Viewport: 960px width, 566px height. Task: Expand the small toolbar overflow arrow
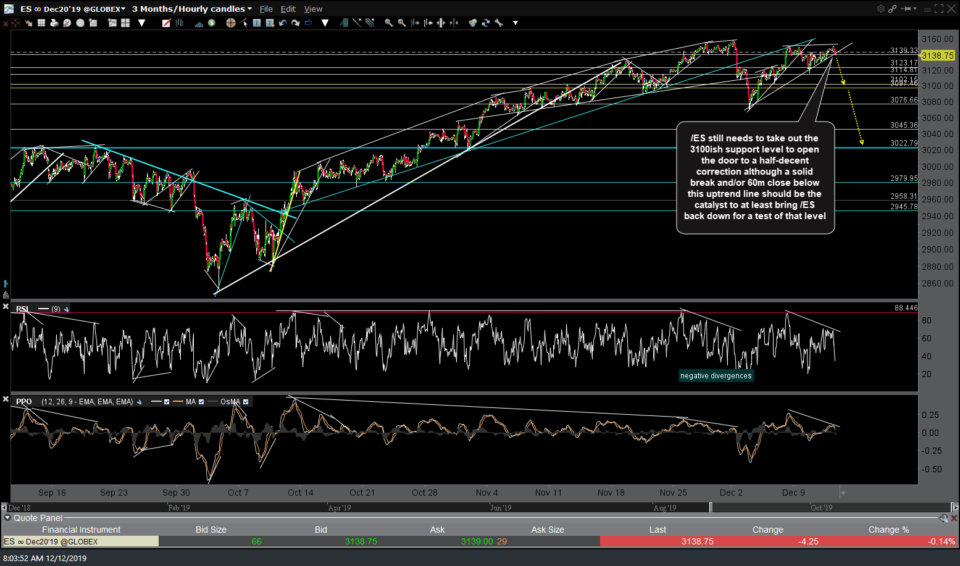click(516, 23)
